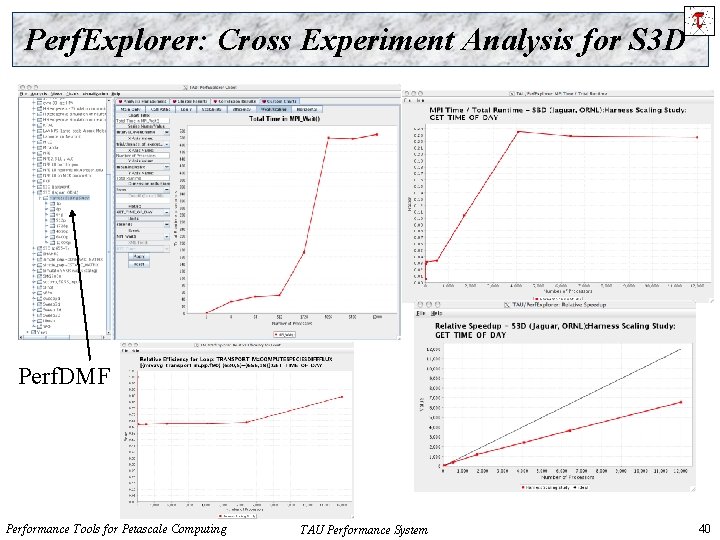Click the Reset button

[x=139, y=264]
